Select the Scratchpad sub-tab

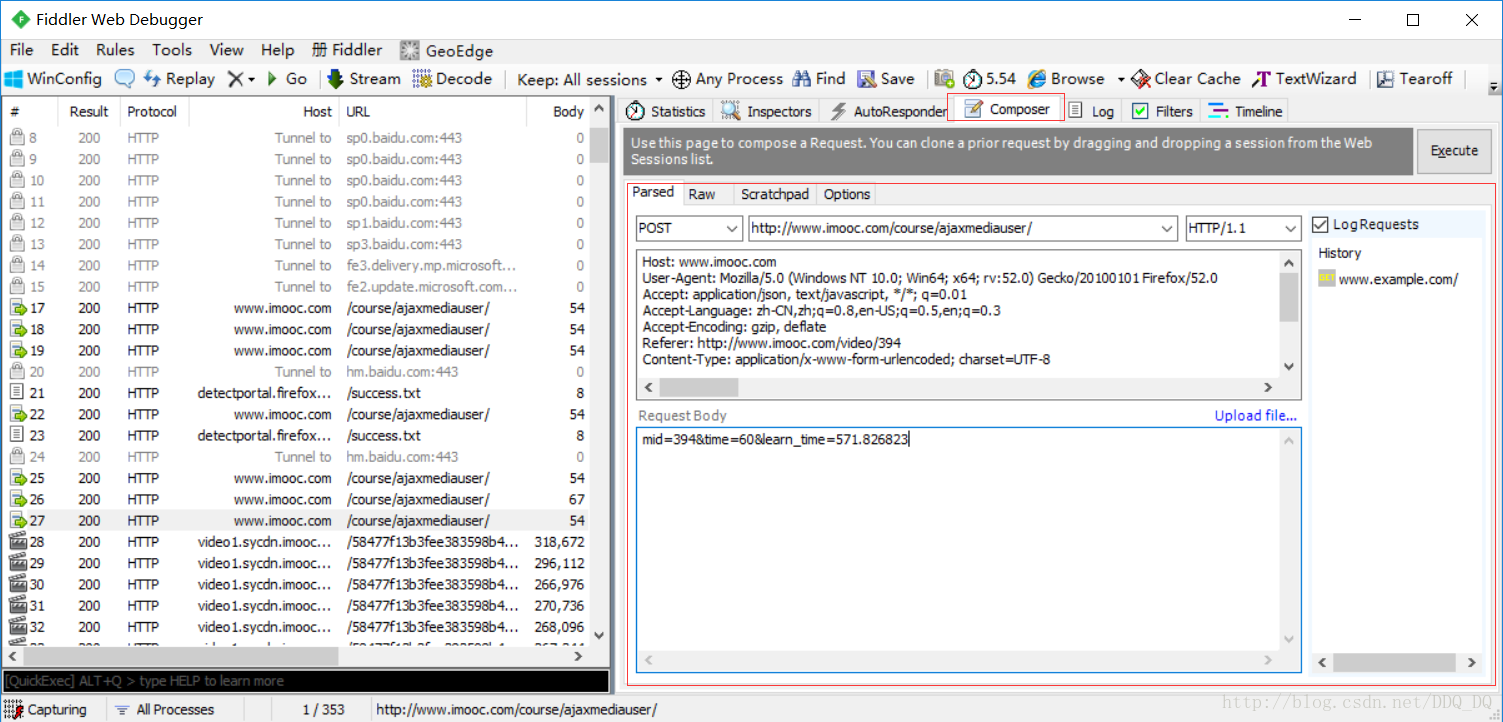775,194
